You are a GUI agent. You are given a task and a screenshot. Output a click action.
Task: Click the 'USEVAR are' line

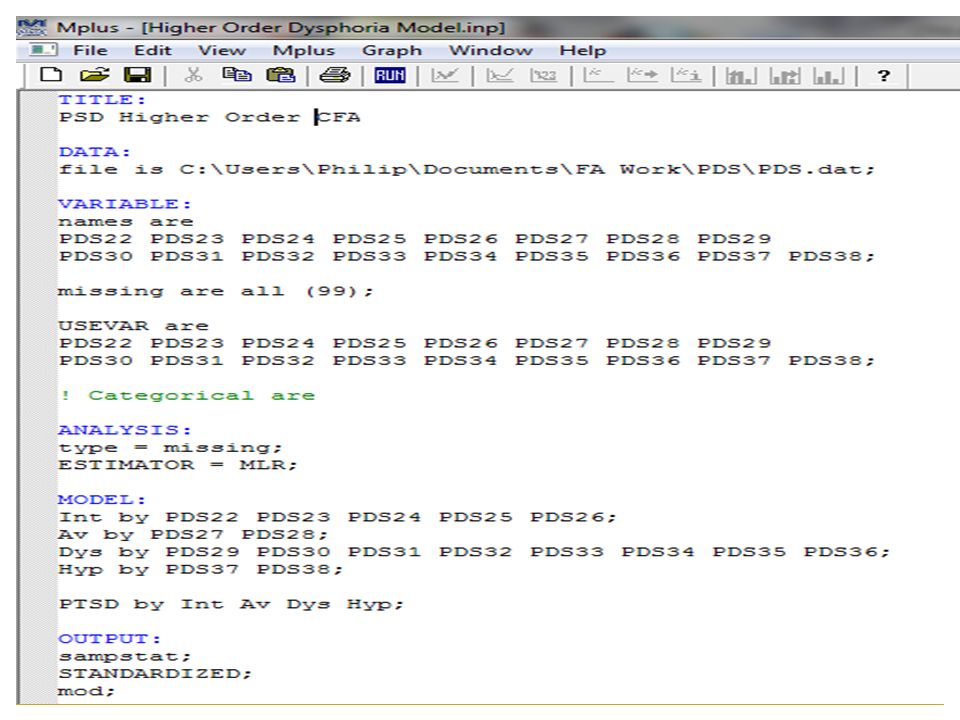[x=133, y=326]
